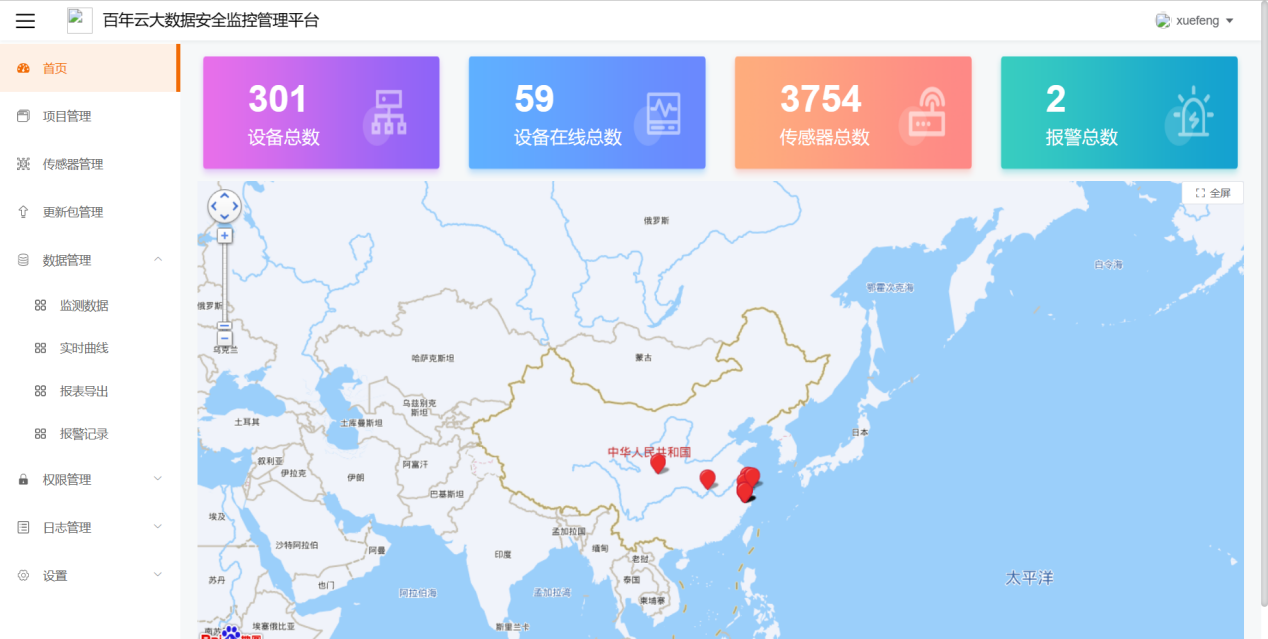Click the 更新包管理 upload arrow icon
The image size is (1268, 639).
point(24,212)
